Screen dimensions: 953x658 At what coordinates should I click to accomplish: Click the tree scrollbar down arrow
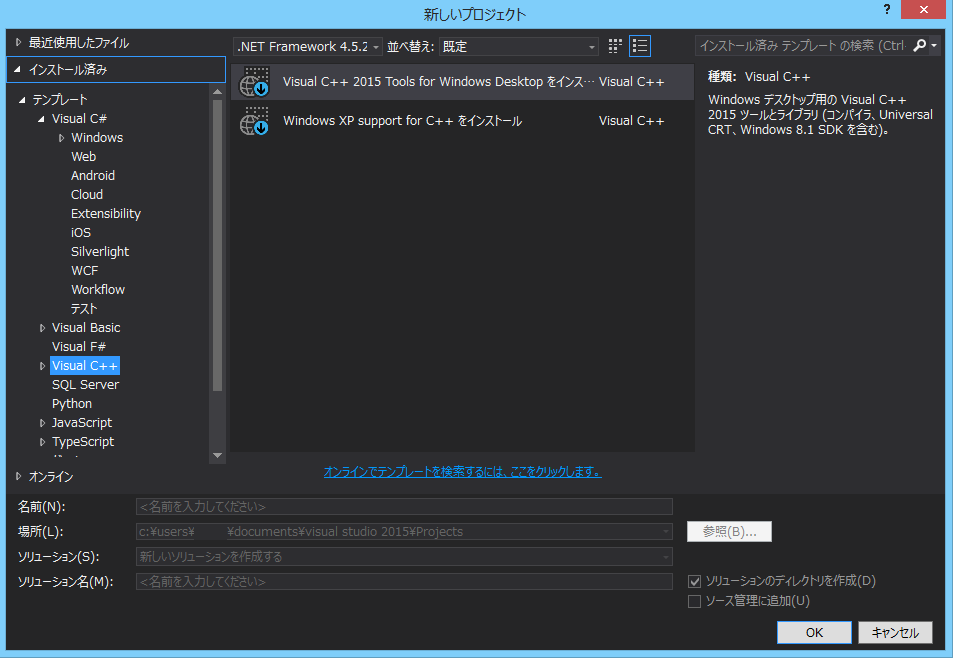[x=217, y=456]
